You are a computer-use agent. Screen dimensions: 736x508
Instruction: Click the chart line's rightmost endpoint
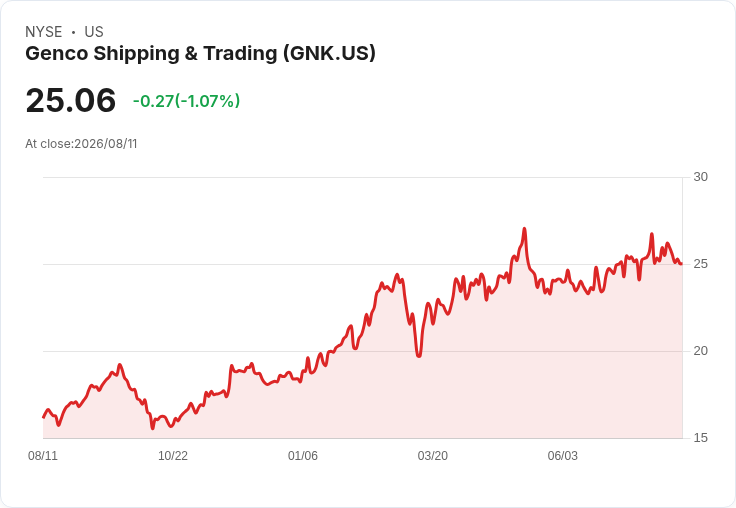click(x=681, y=264)
